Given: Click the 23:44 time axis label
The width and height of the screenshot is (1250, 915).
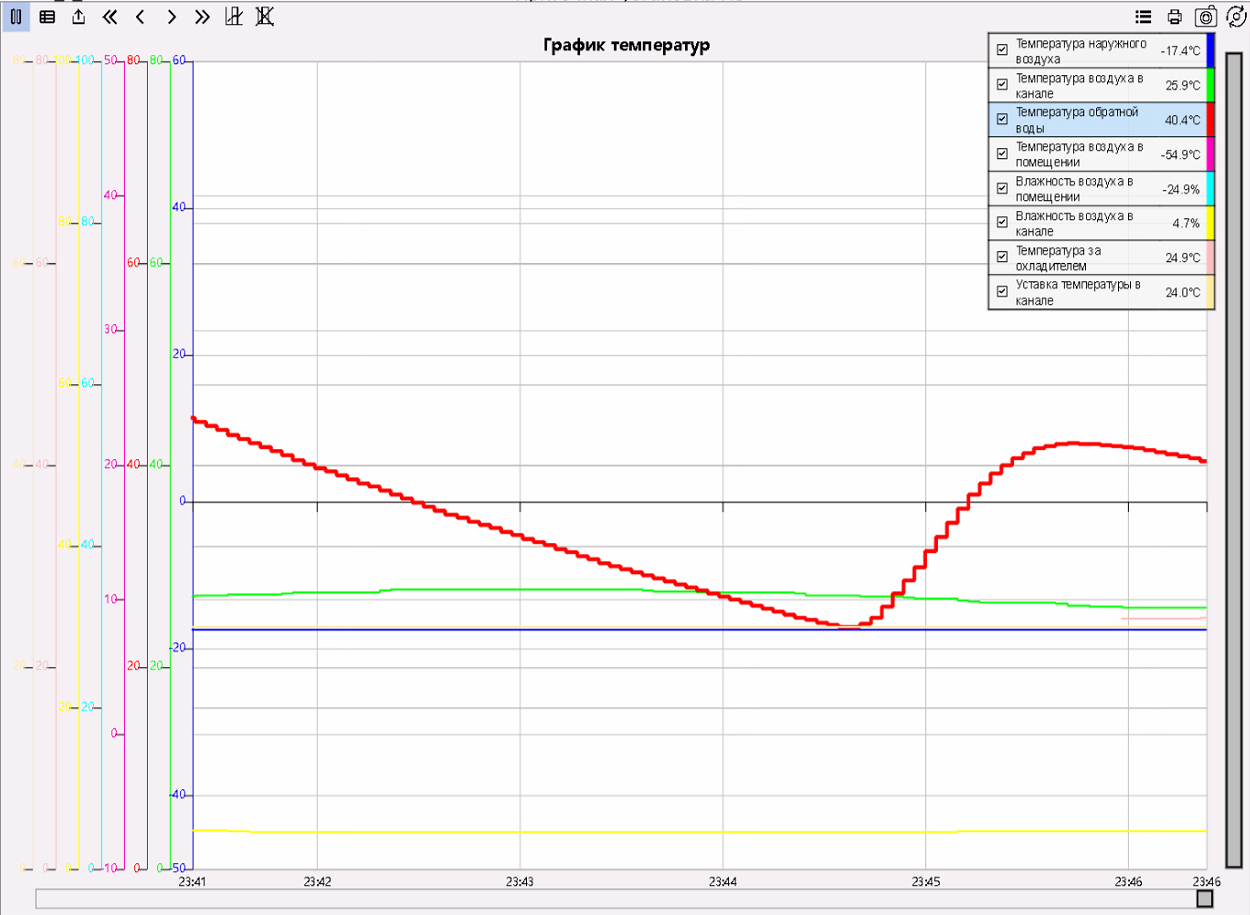Looking at the screenshot, I should [x=722, y=881].
